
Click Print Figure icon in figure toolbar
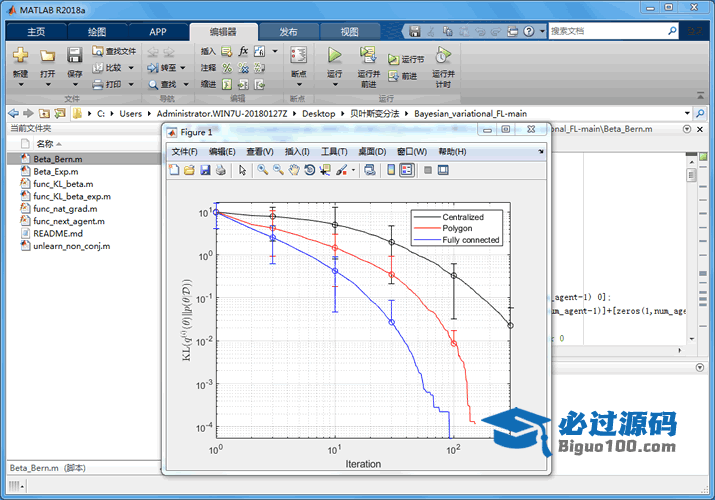point(221,170)
